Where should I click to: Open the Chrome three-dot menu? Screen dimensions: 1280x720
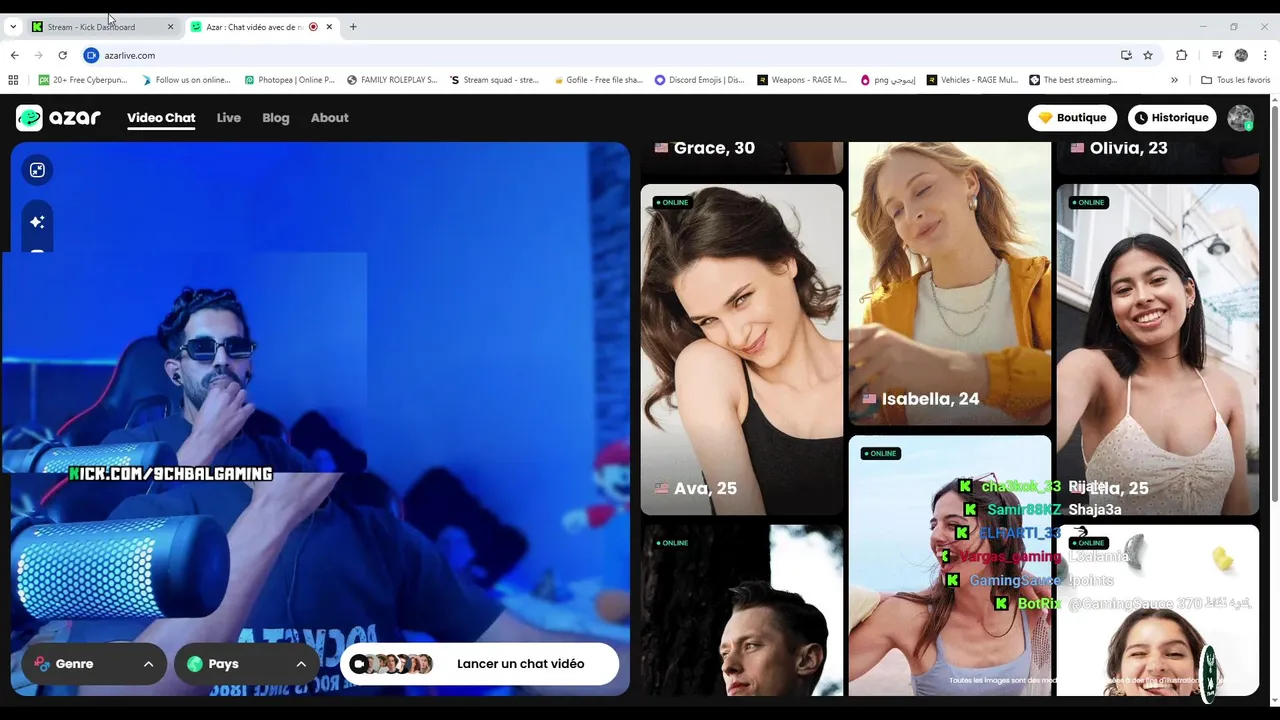tap(1265, 55)
